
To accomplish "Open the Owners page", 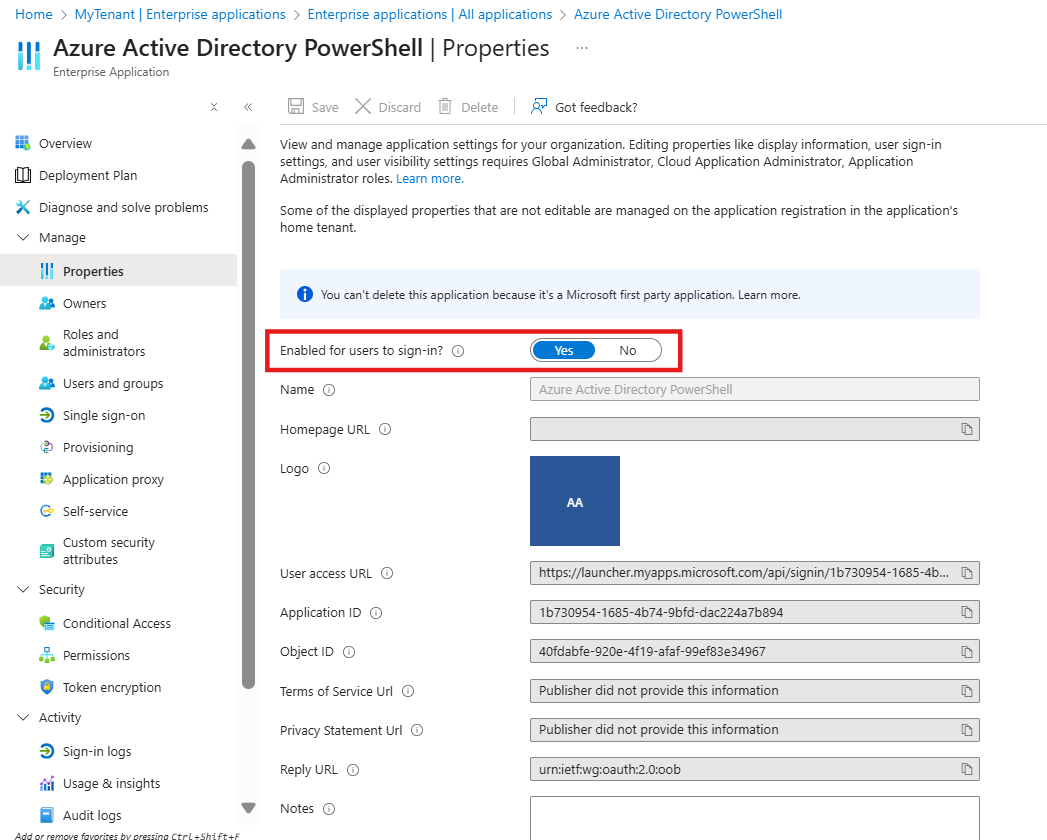I will pos(84,303).
